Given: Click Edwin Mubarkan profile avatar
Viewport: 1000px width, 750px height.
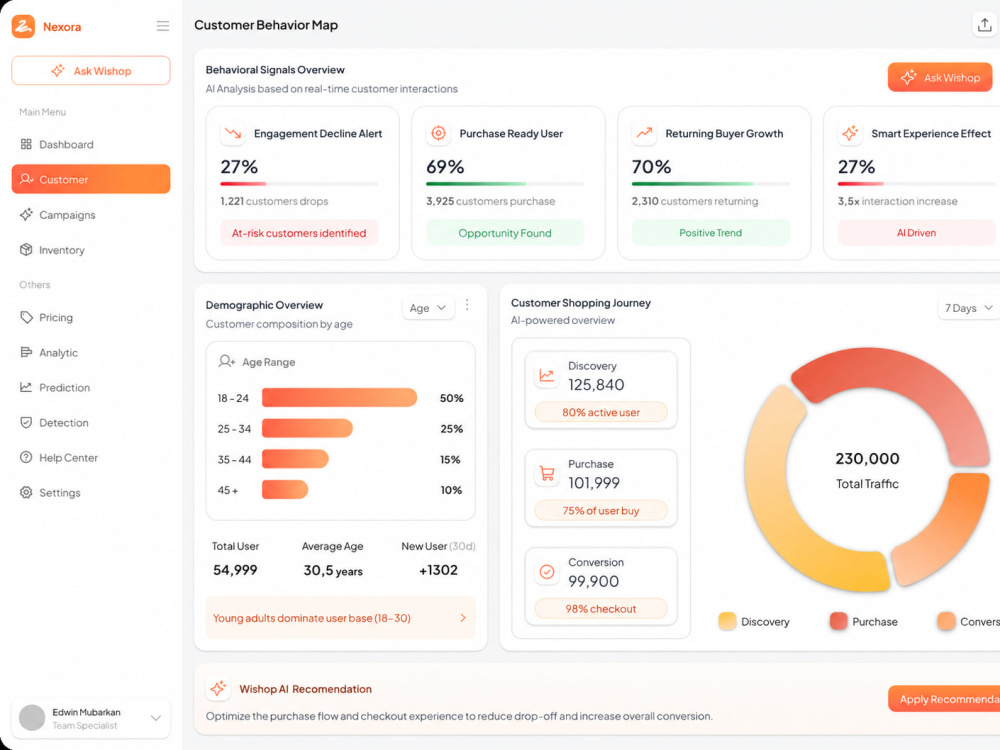Looking at the screenshot, I should coord(32,718).
